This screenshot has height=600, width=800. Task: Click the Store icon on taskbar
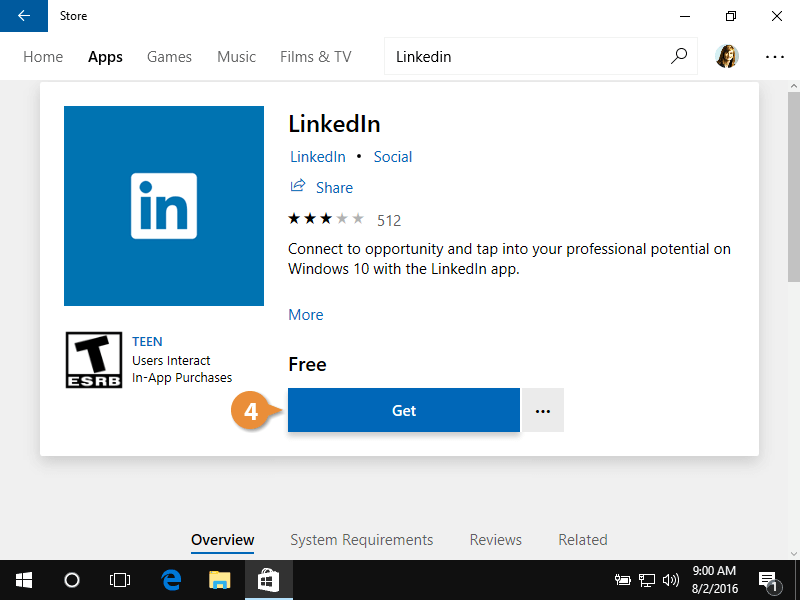[269, 580]
